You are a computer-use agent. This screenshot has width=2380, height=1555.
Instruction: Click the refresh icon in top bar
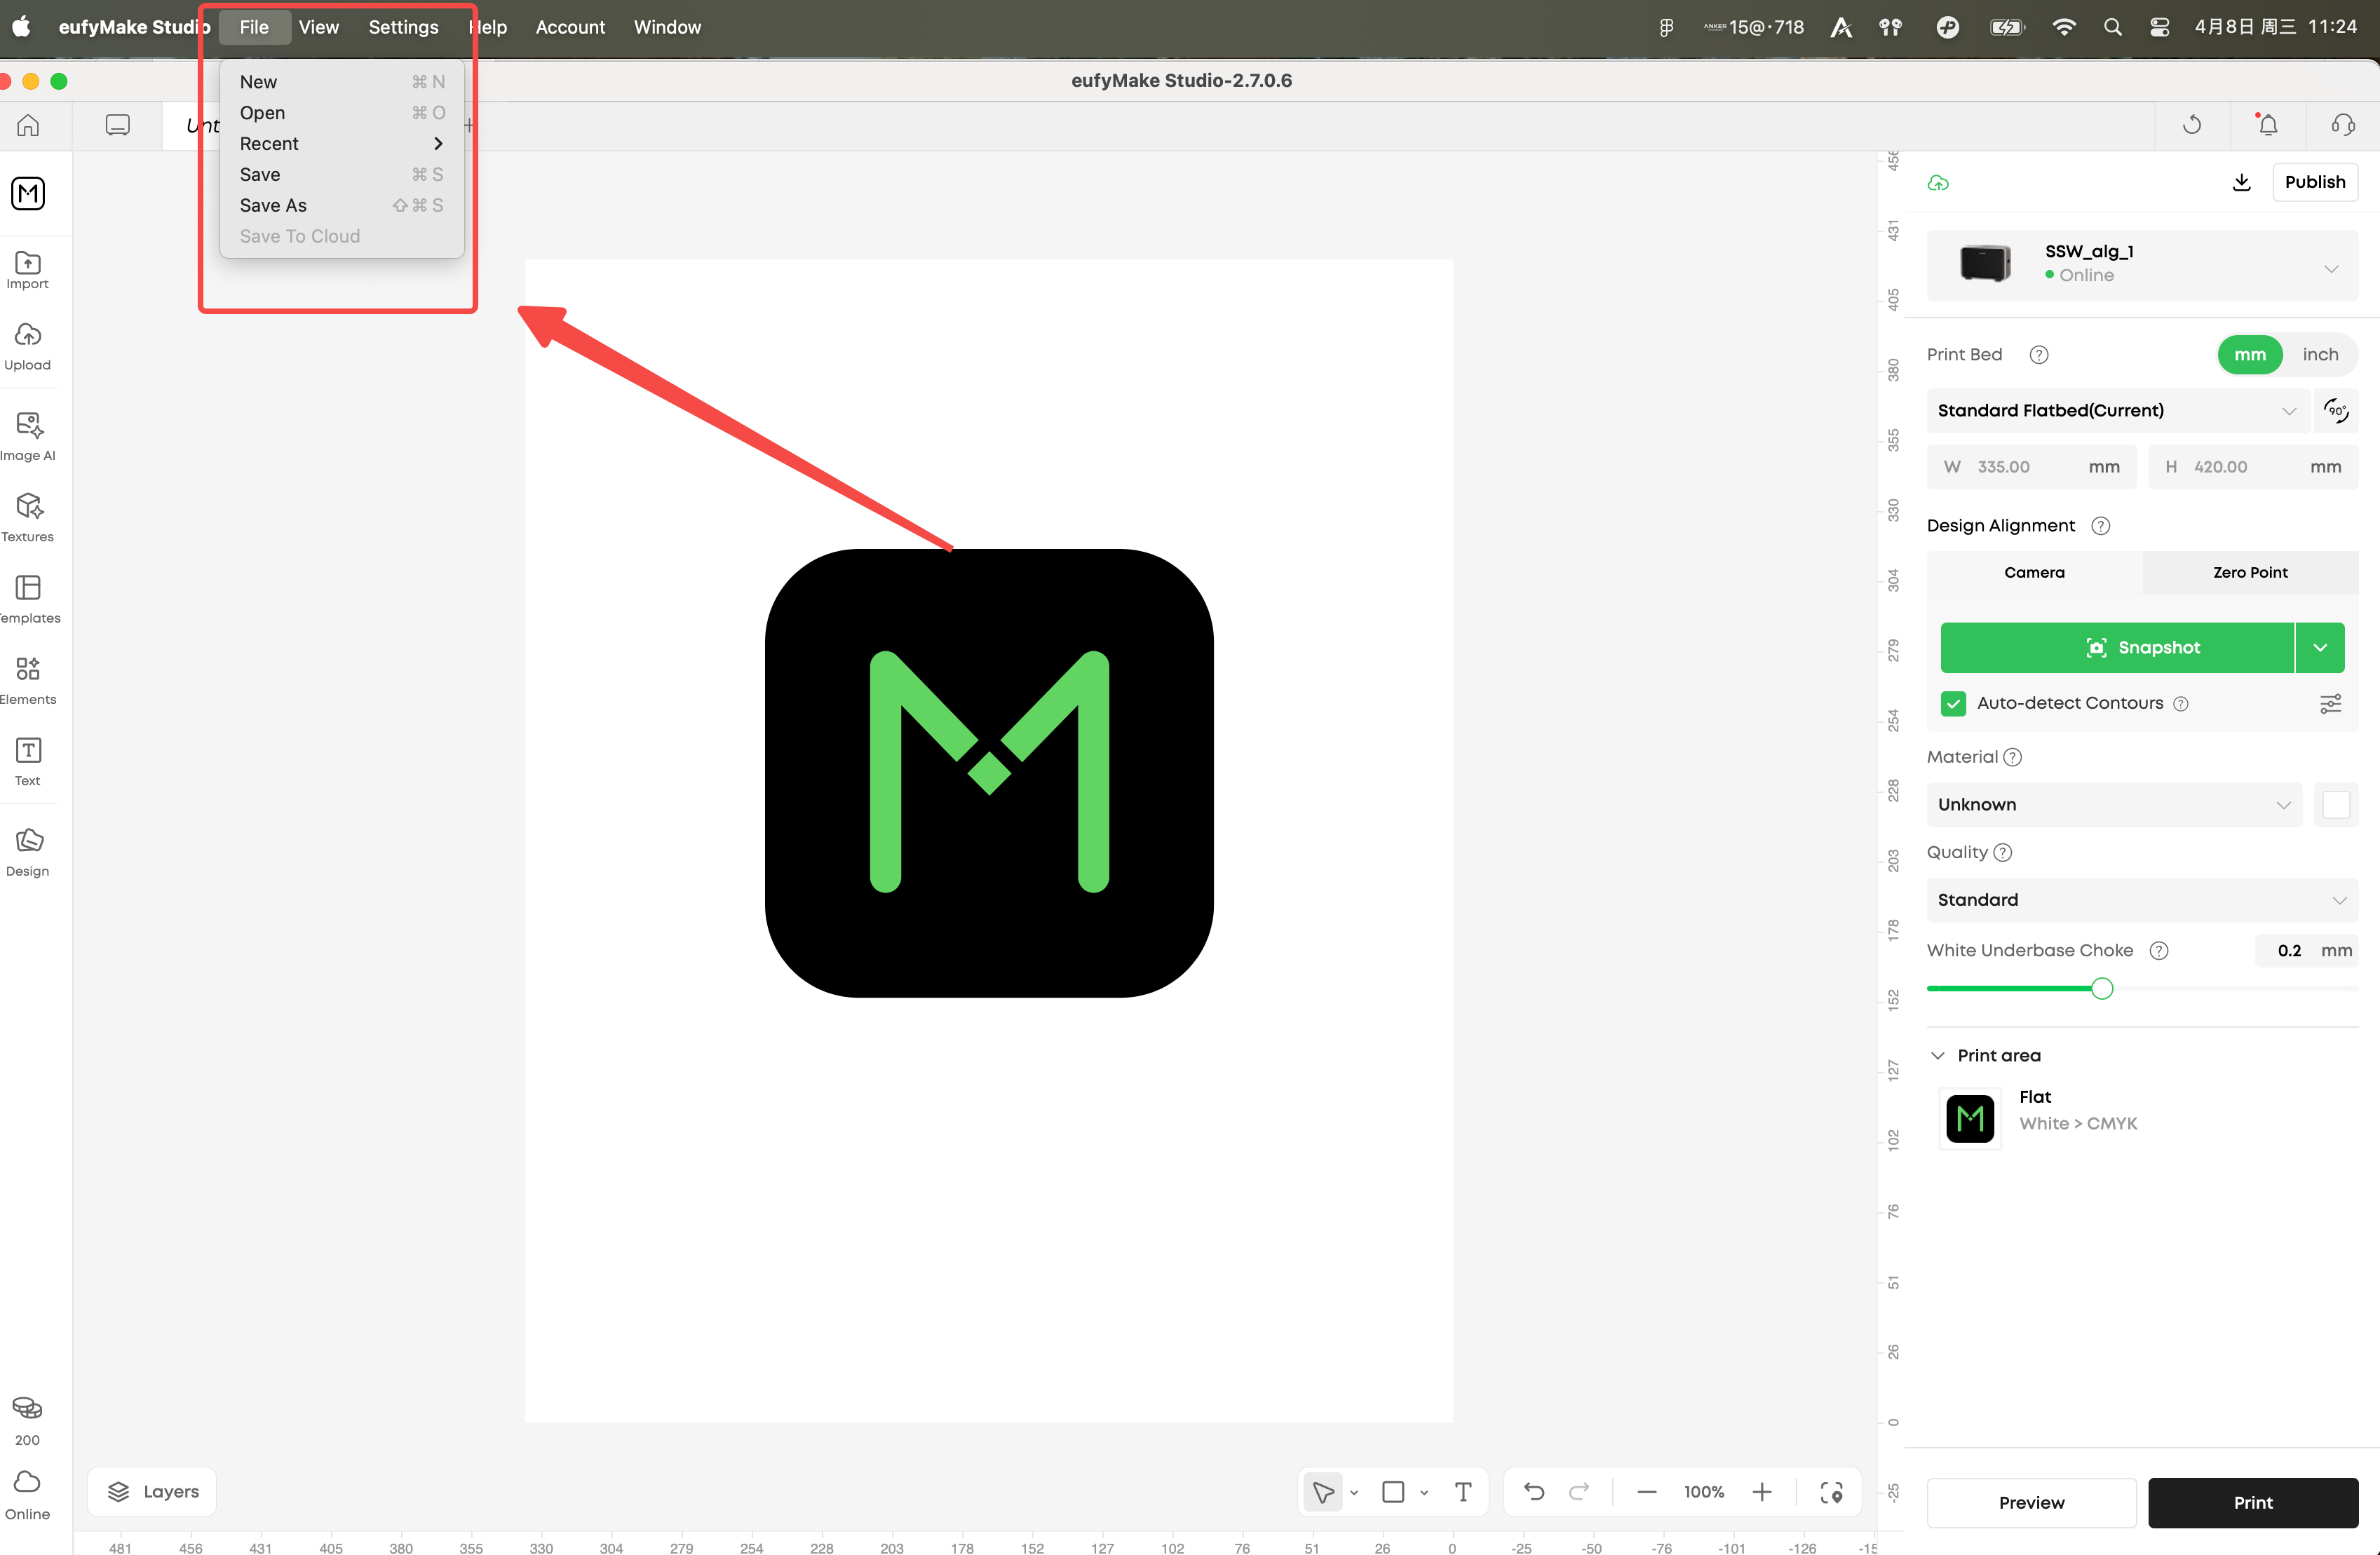click(x=2192, y=125)
